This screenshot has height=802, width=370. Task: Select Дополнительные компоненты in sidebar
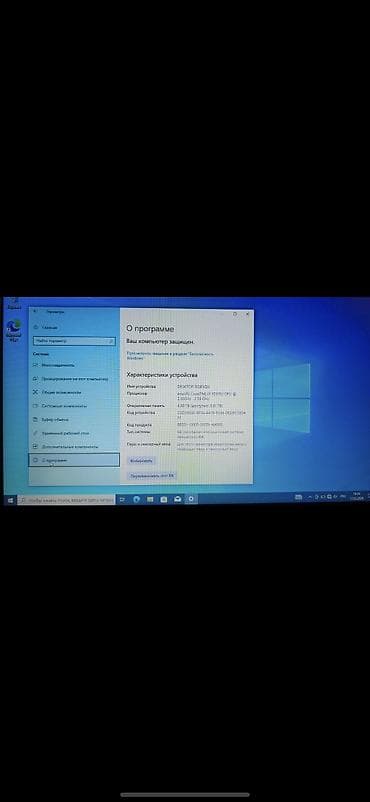[x=74, y=447]
